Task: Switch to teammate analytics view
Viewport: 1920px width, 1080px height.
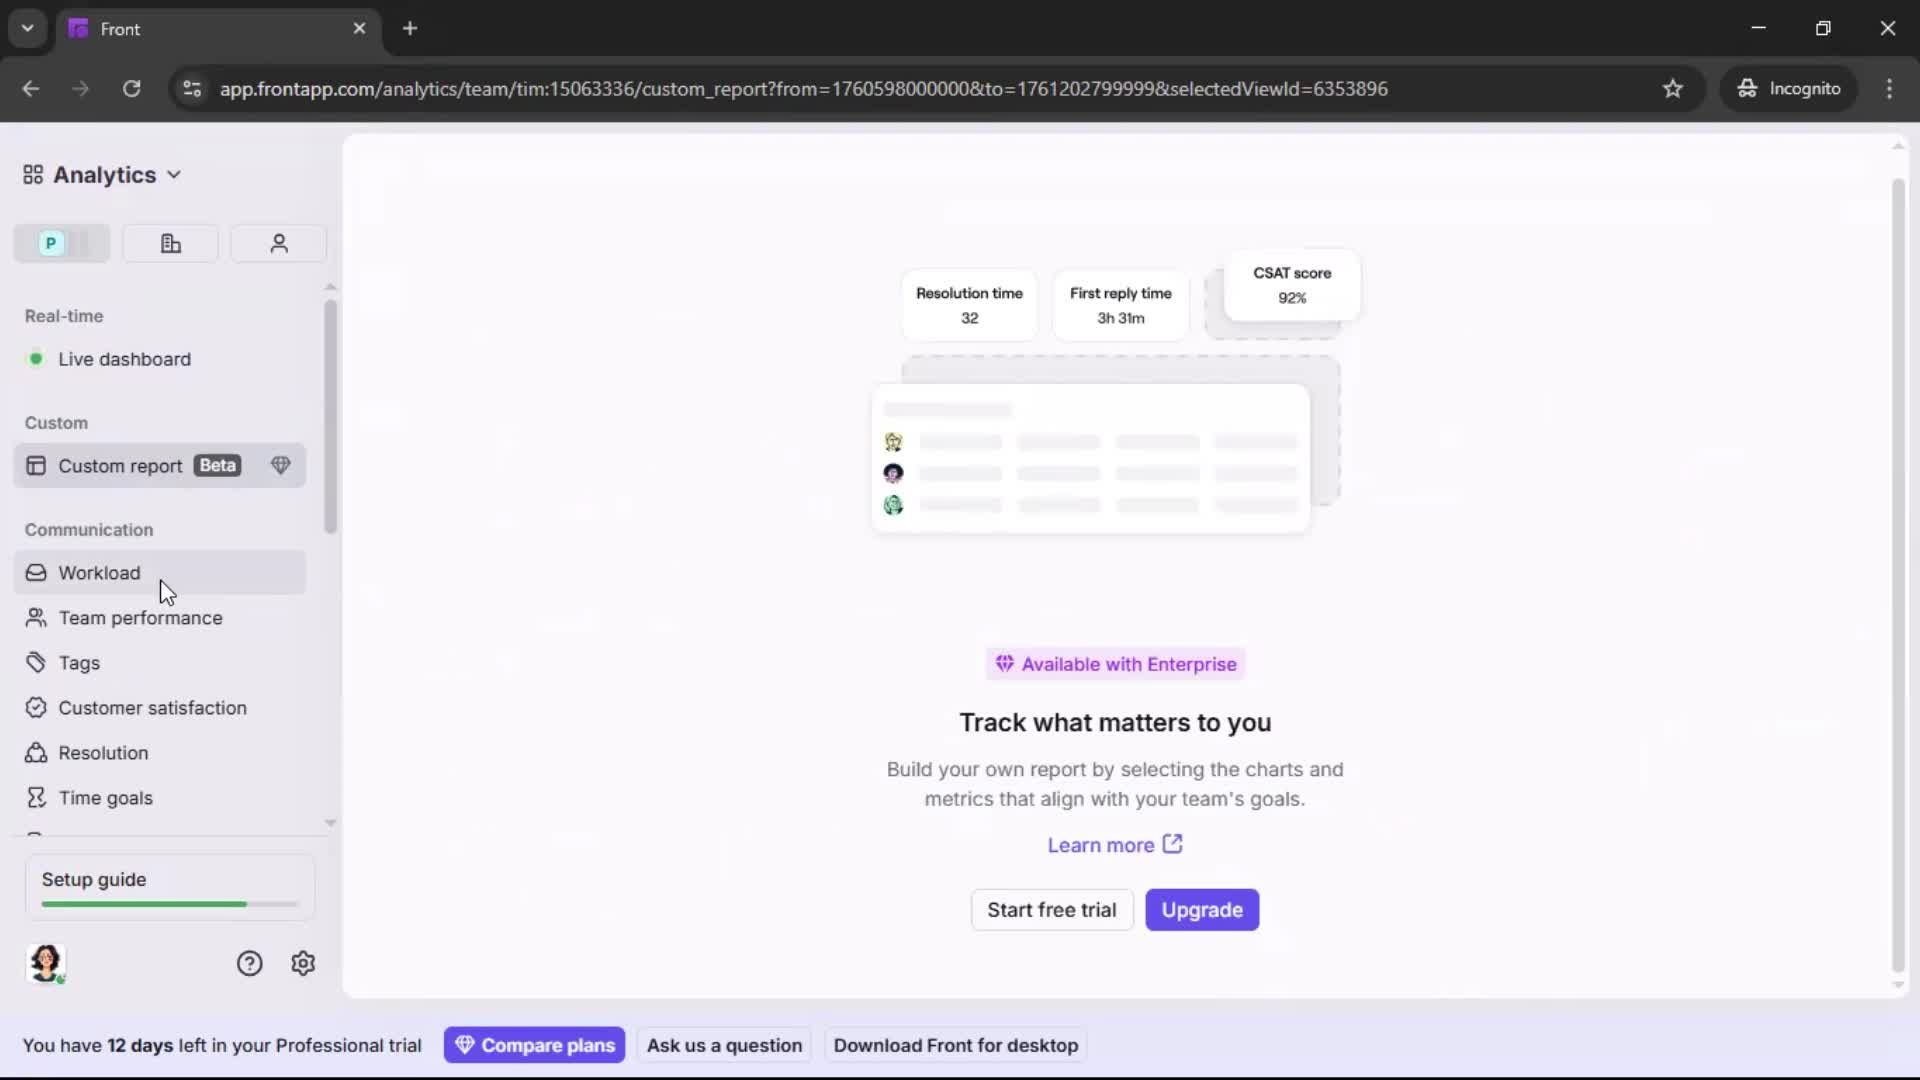Action: [278, 243]
